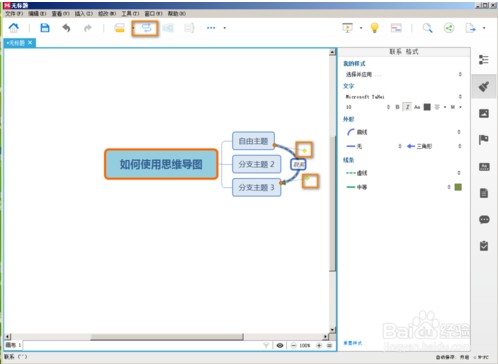Click the yellow topic insert icon
Viewport: 498px width, 364px height.
pos(119,28)
